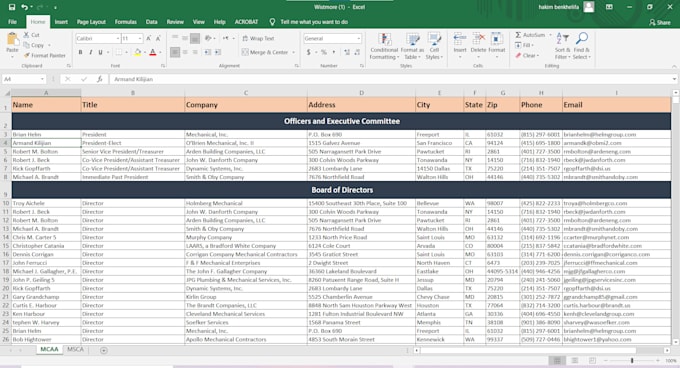Click the Accounting dollar format icon

308,52
